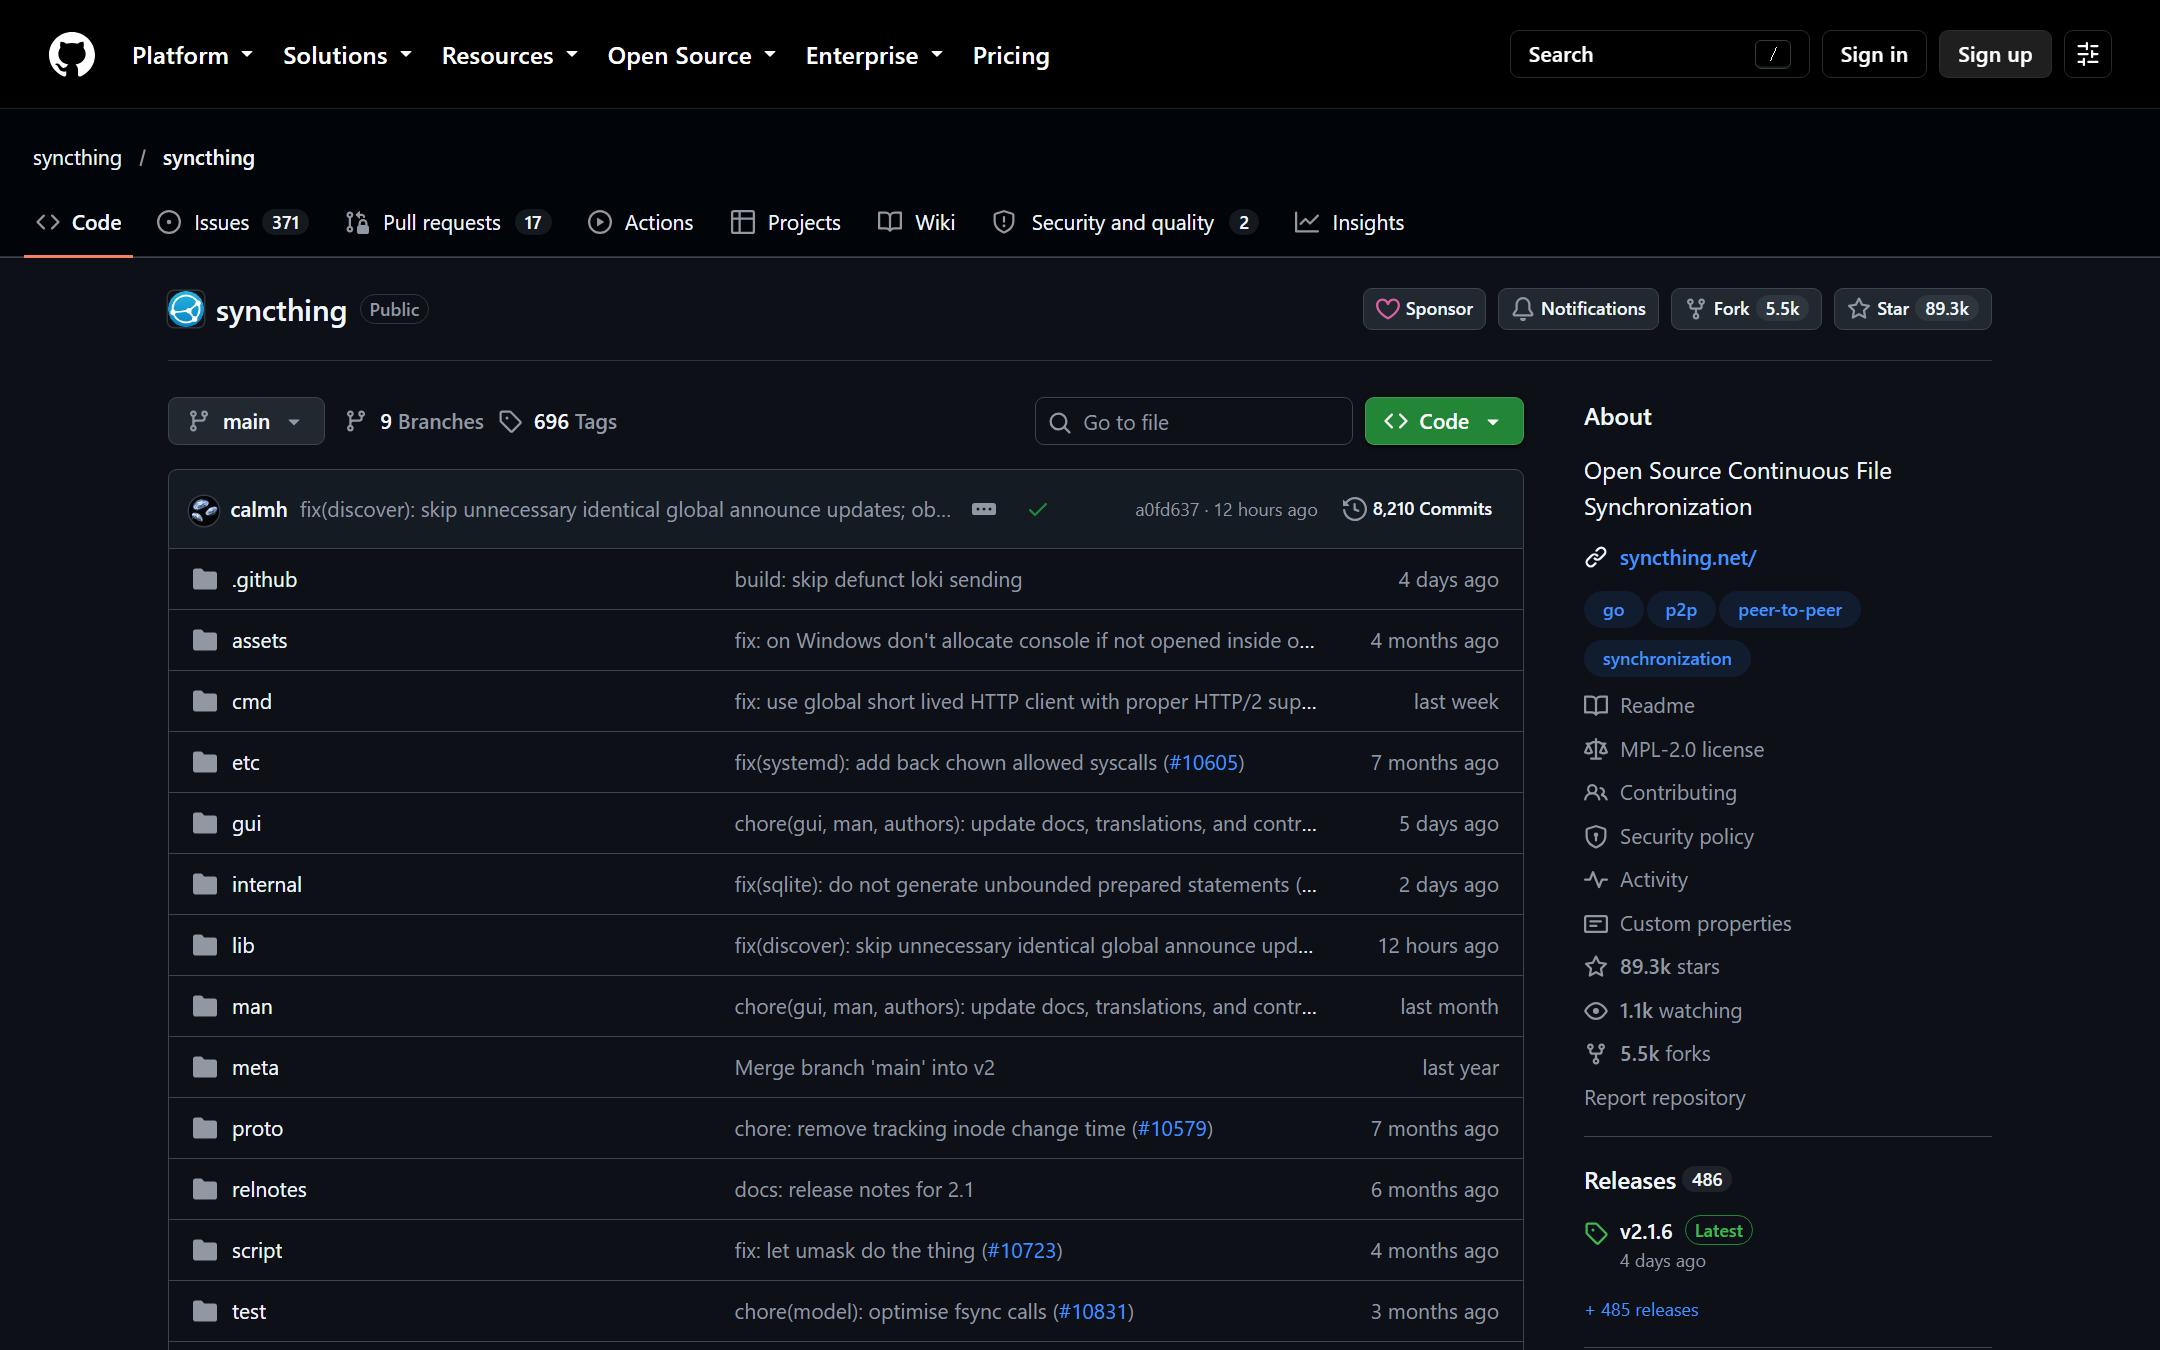Open the Wiki tab
Screen dimensions: 2160x1350
click(x=916, y=222)
